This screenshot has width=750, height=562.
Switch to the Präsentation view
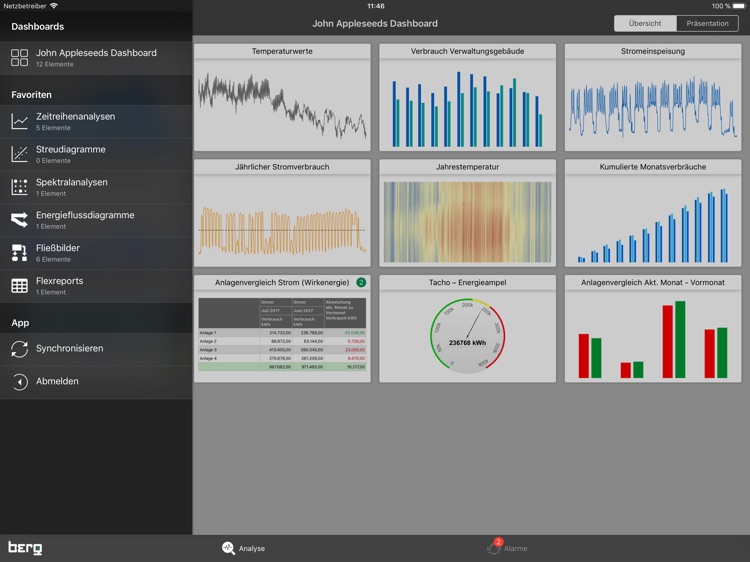pos(707,23)
